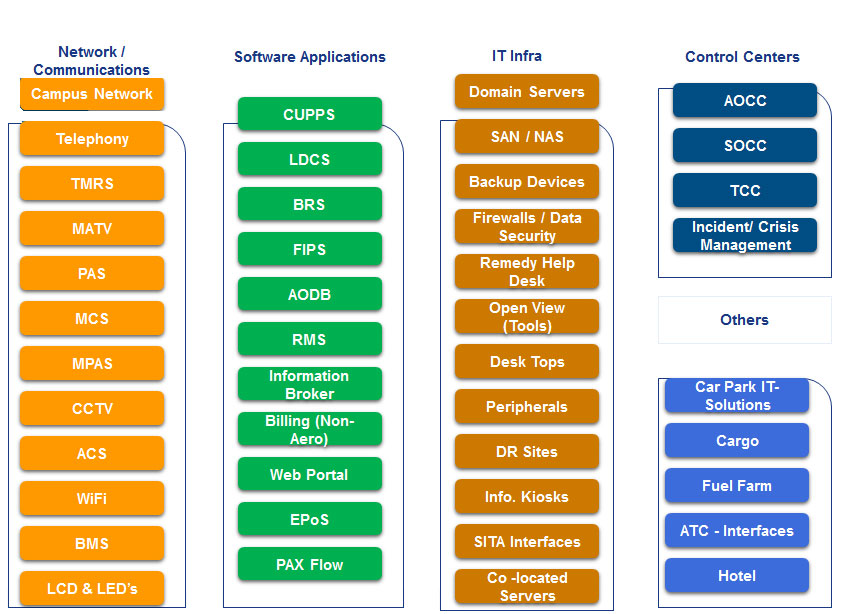Select the Remedy Help Desk box
Screen dimensions: 850x614
coord(527,272)
